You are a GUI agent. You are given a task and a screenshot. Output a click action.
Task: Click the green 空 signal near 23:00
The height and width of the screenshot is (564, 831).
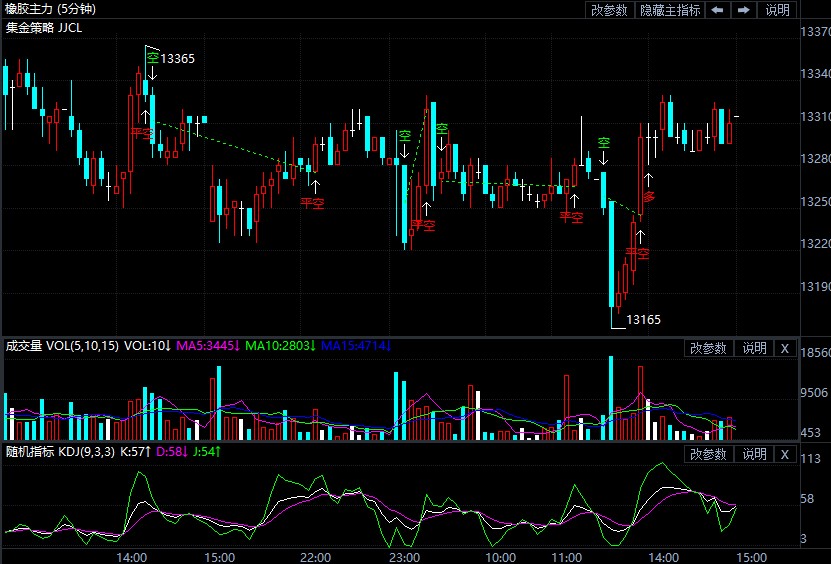[x=404, y=137]
